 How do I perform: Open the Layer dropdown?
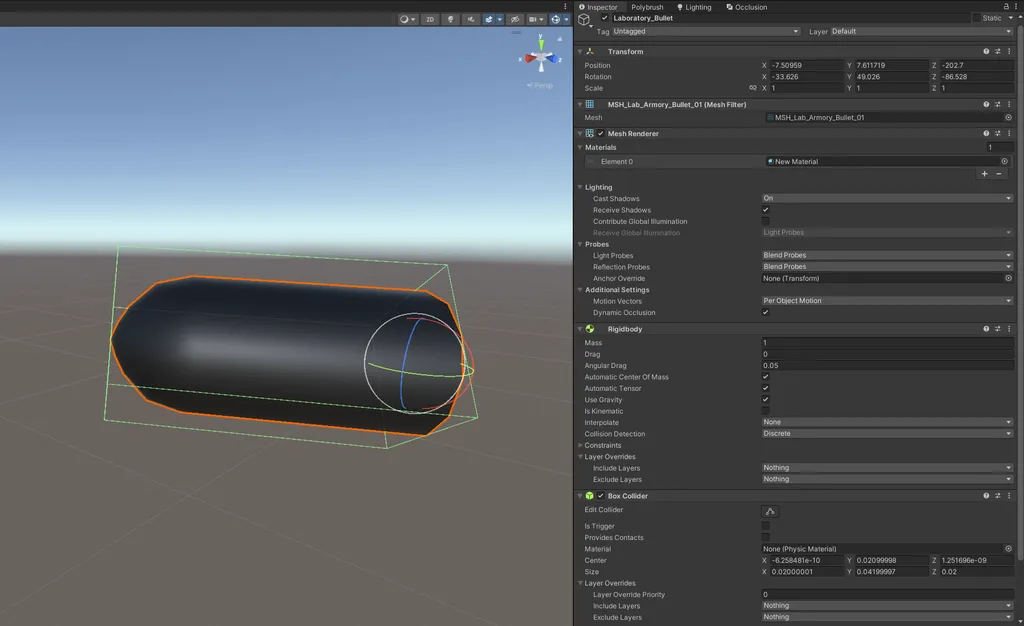(921, 31)
